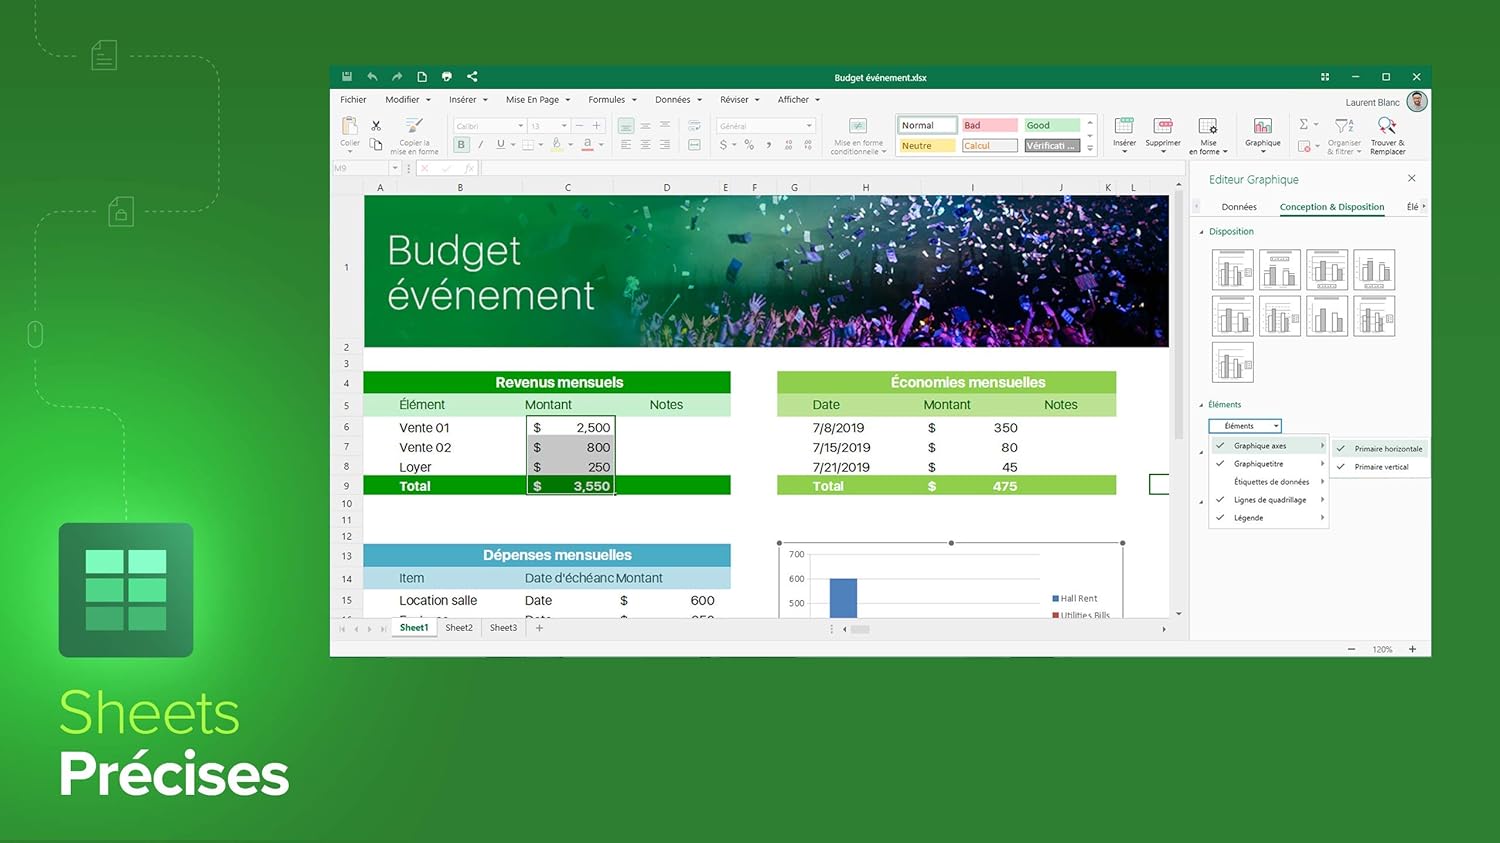
Task: Cut selection with the scissors icon
Action: [x=376, y=125]
